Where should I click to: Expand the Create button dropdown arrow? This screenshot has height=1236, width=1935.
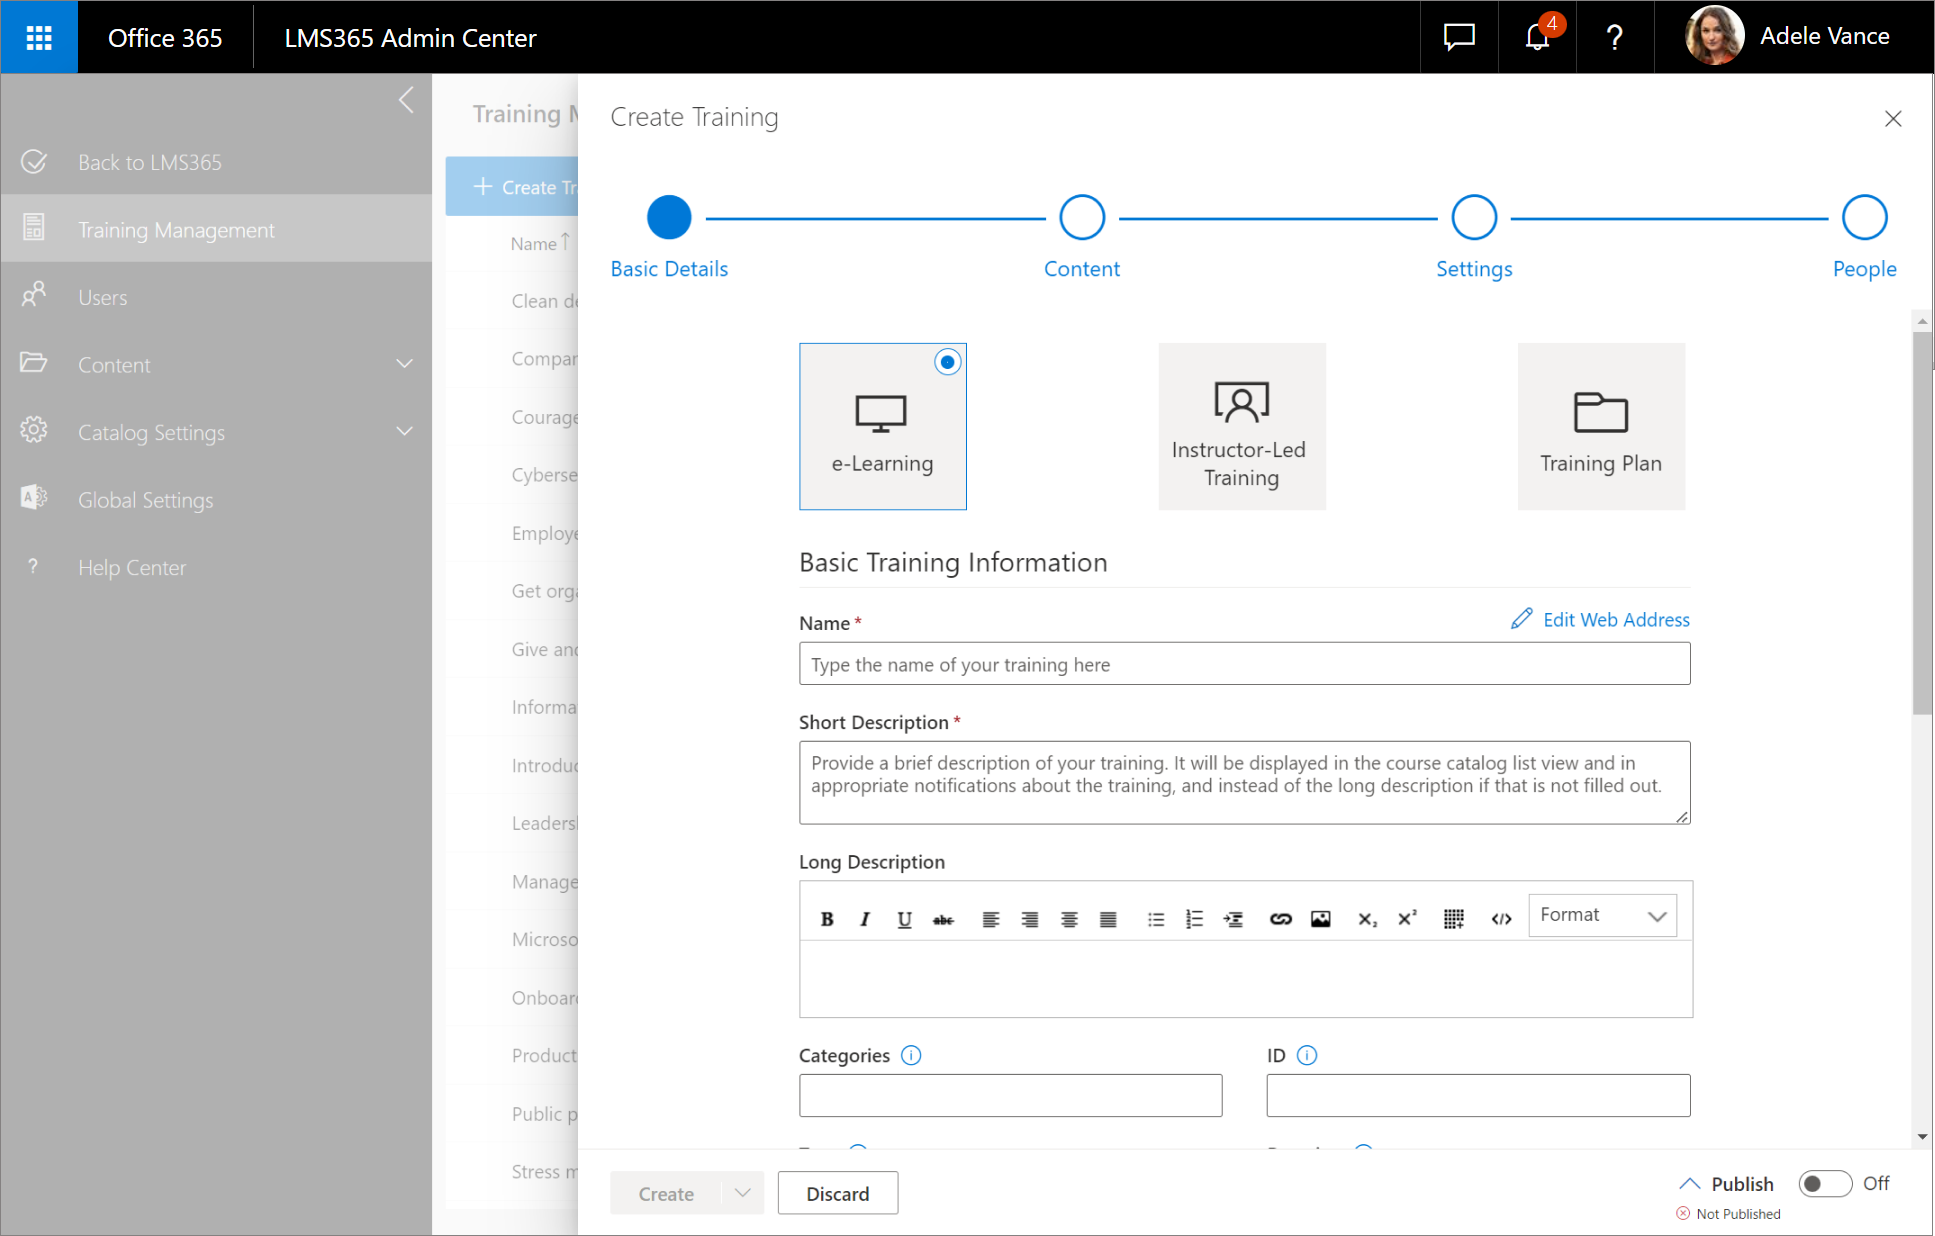tap(742, 1193)
